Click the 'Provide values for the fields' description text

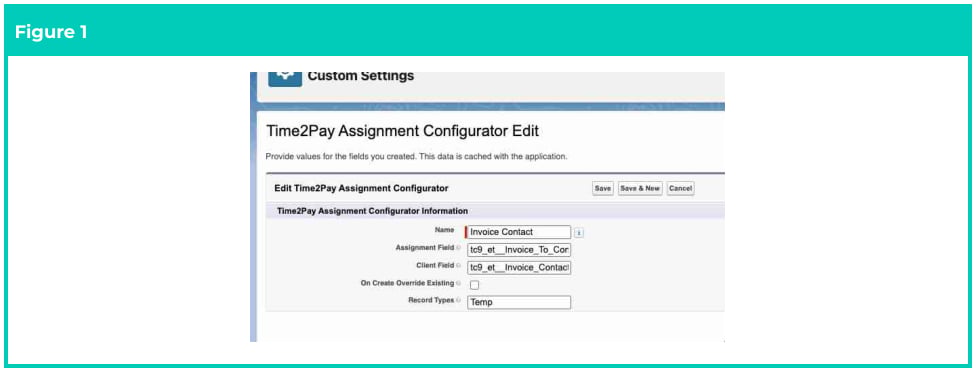(x=416, y=156)
